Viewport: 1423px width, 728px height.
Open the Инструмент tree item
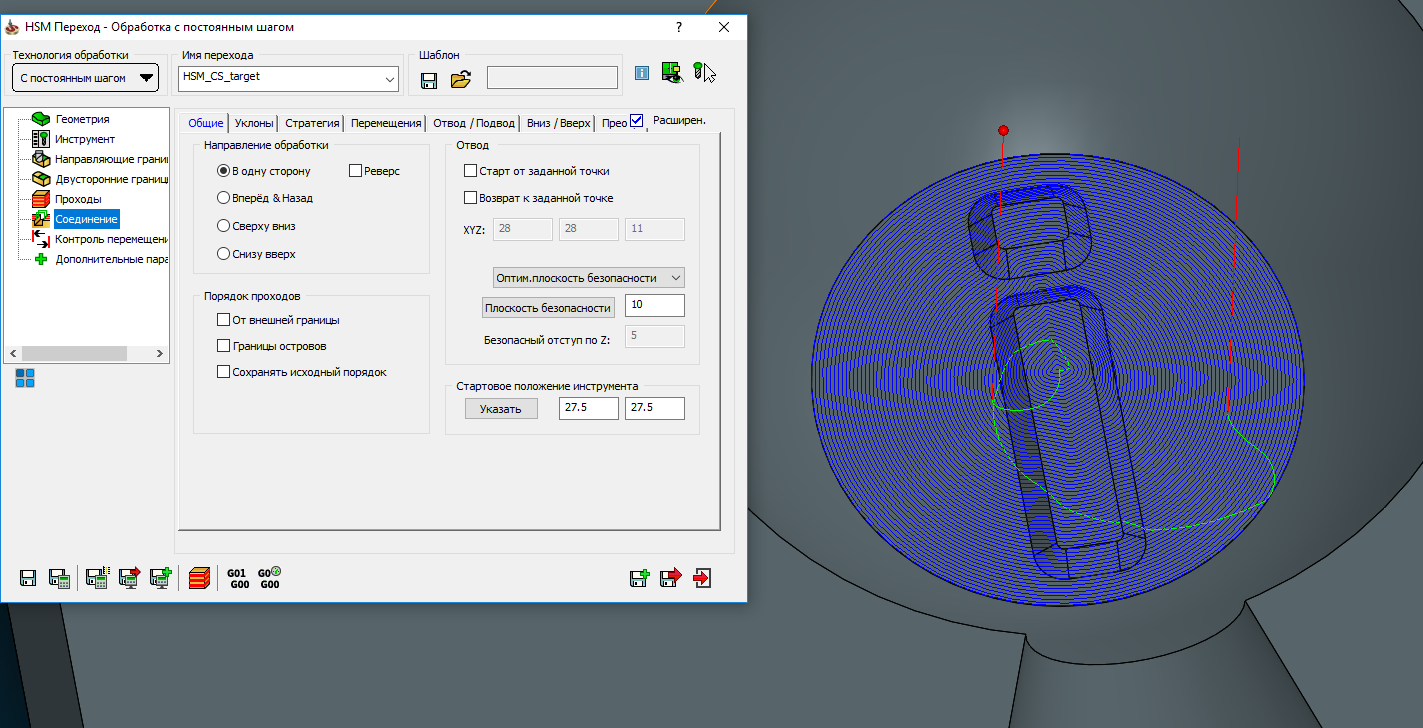point(85,139)
